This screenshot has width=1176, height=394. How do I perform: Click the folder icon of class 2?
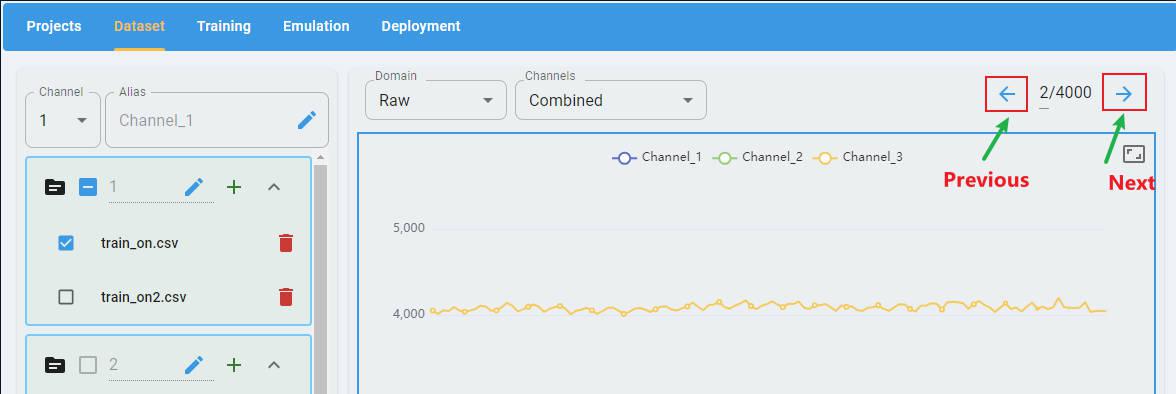point(55,365)
